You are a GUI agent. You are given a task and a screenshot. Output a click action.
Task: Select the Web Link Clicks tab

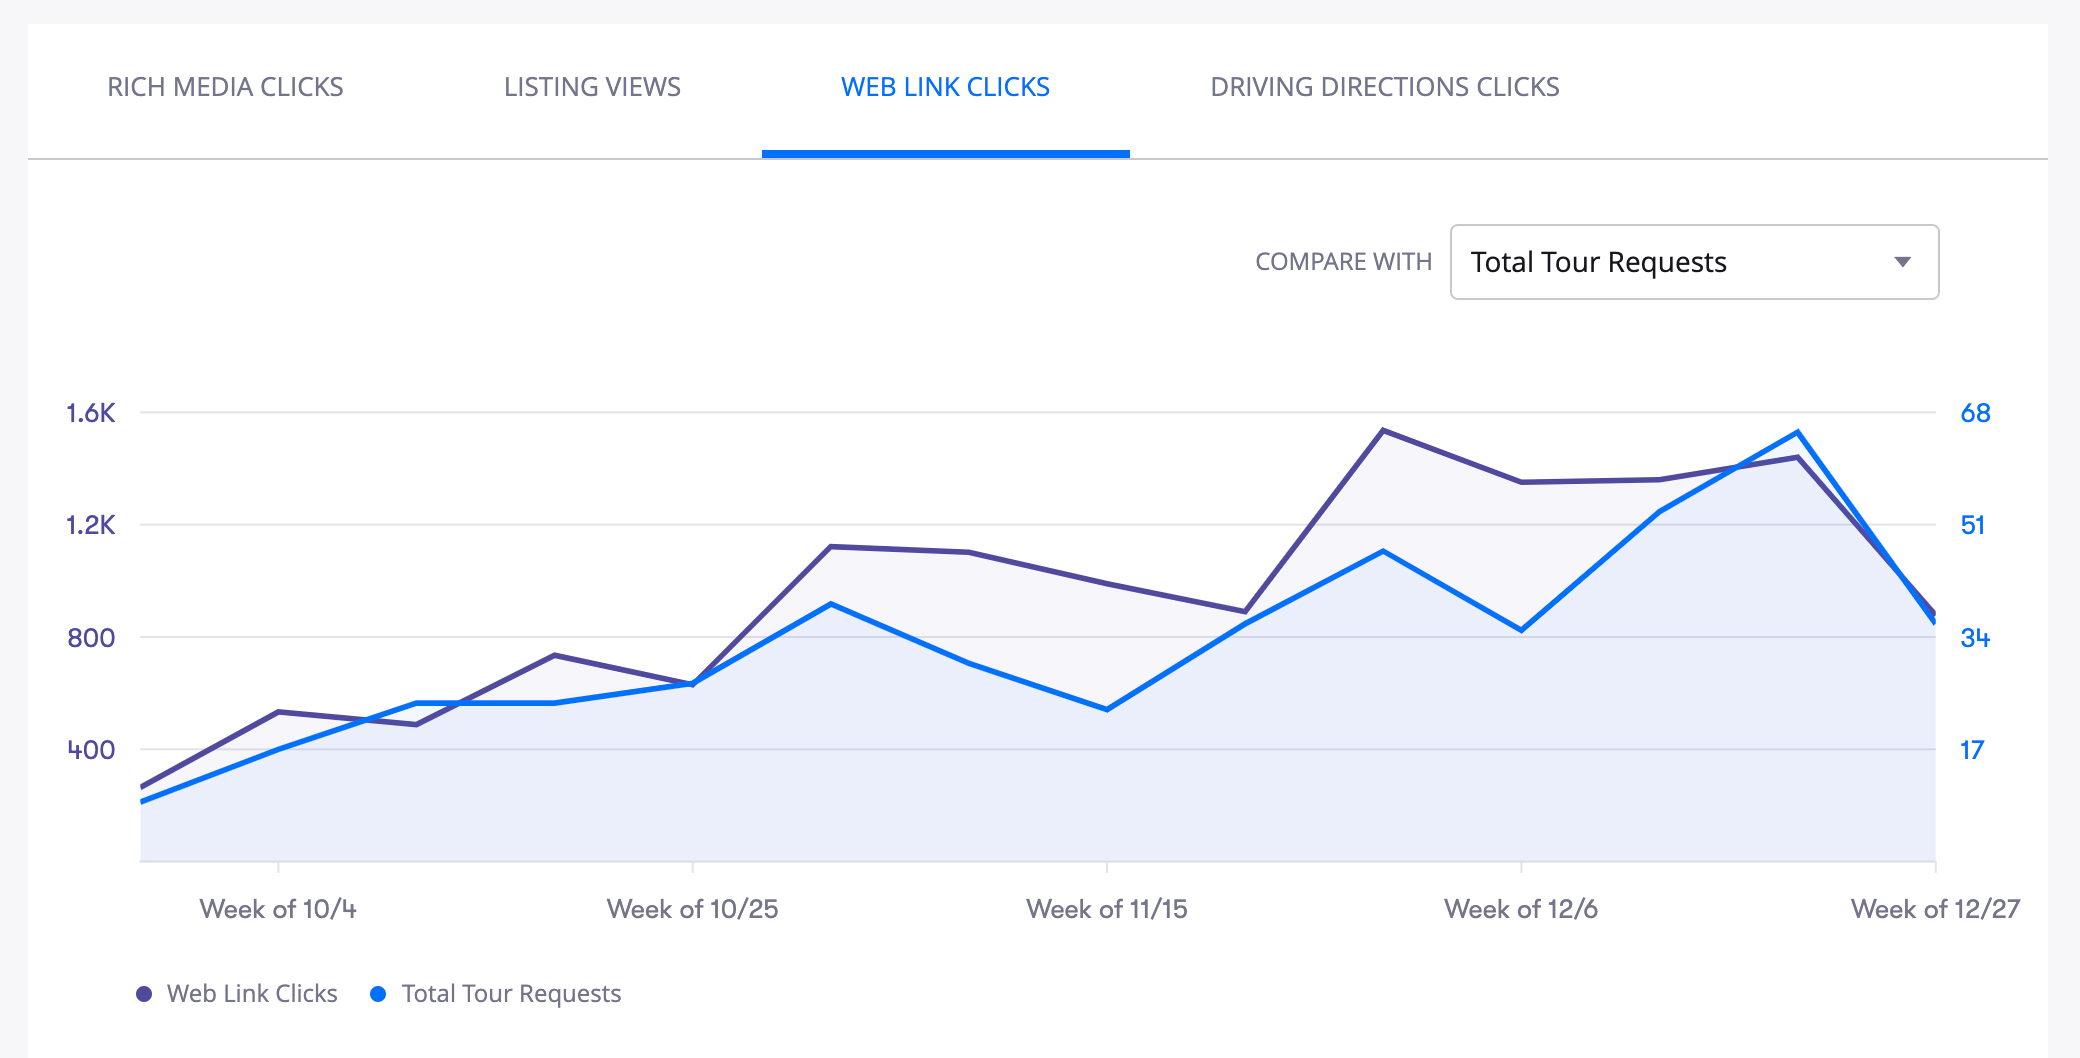945,87
